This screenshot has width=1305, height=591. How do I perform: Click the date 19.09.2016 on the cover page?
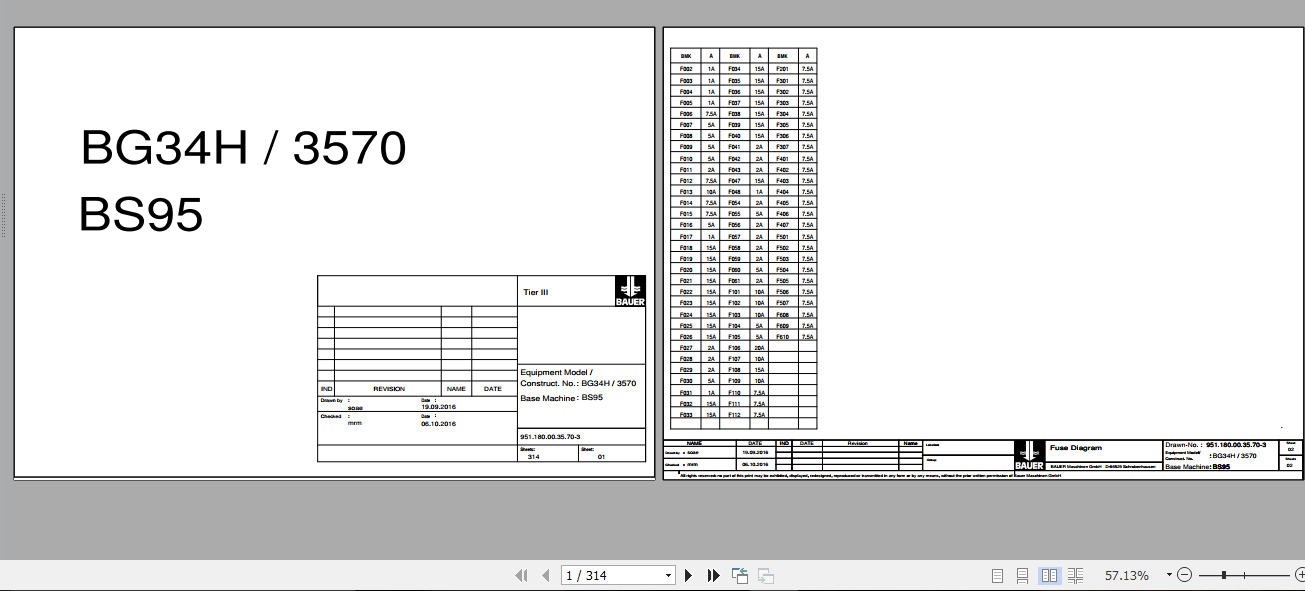pyautogui.click(x=438, y=407)
